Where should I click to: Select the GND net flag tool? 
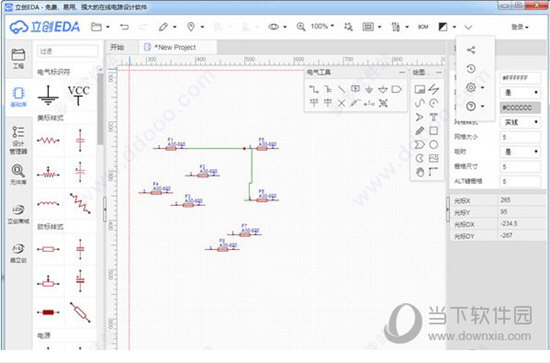click(x=369, y=89)
